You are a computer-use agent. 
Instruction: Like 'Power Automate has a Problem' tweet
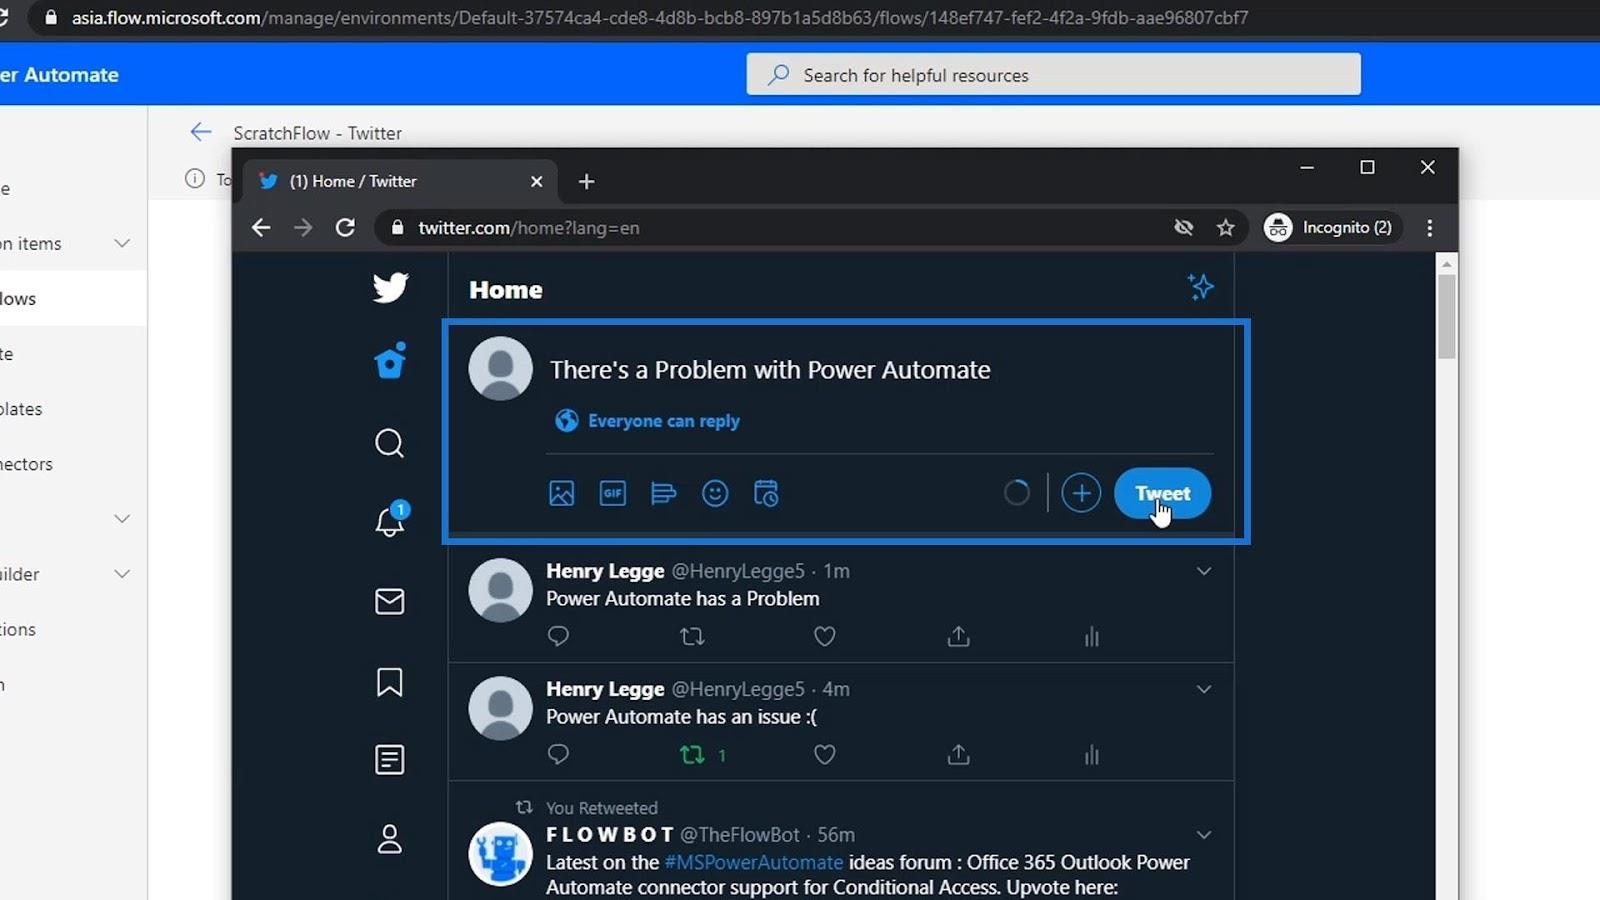[825, 636]
